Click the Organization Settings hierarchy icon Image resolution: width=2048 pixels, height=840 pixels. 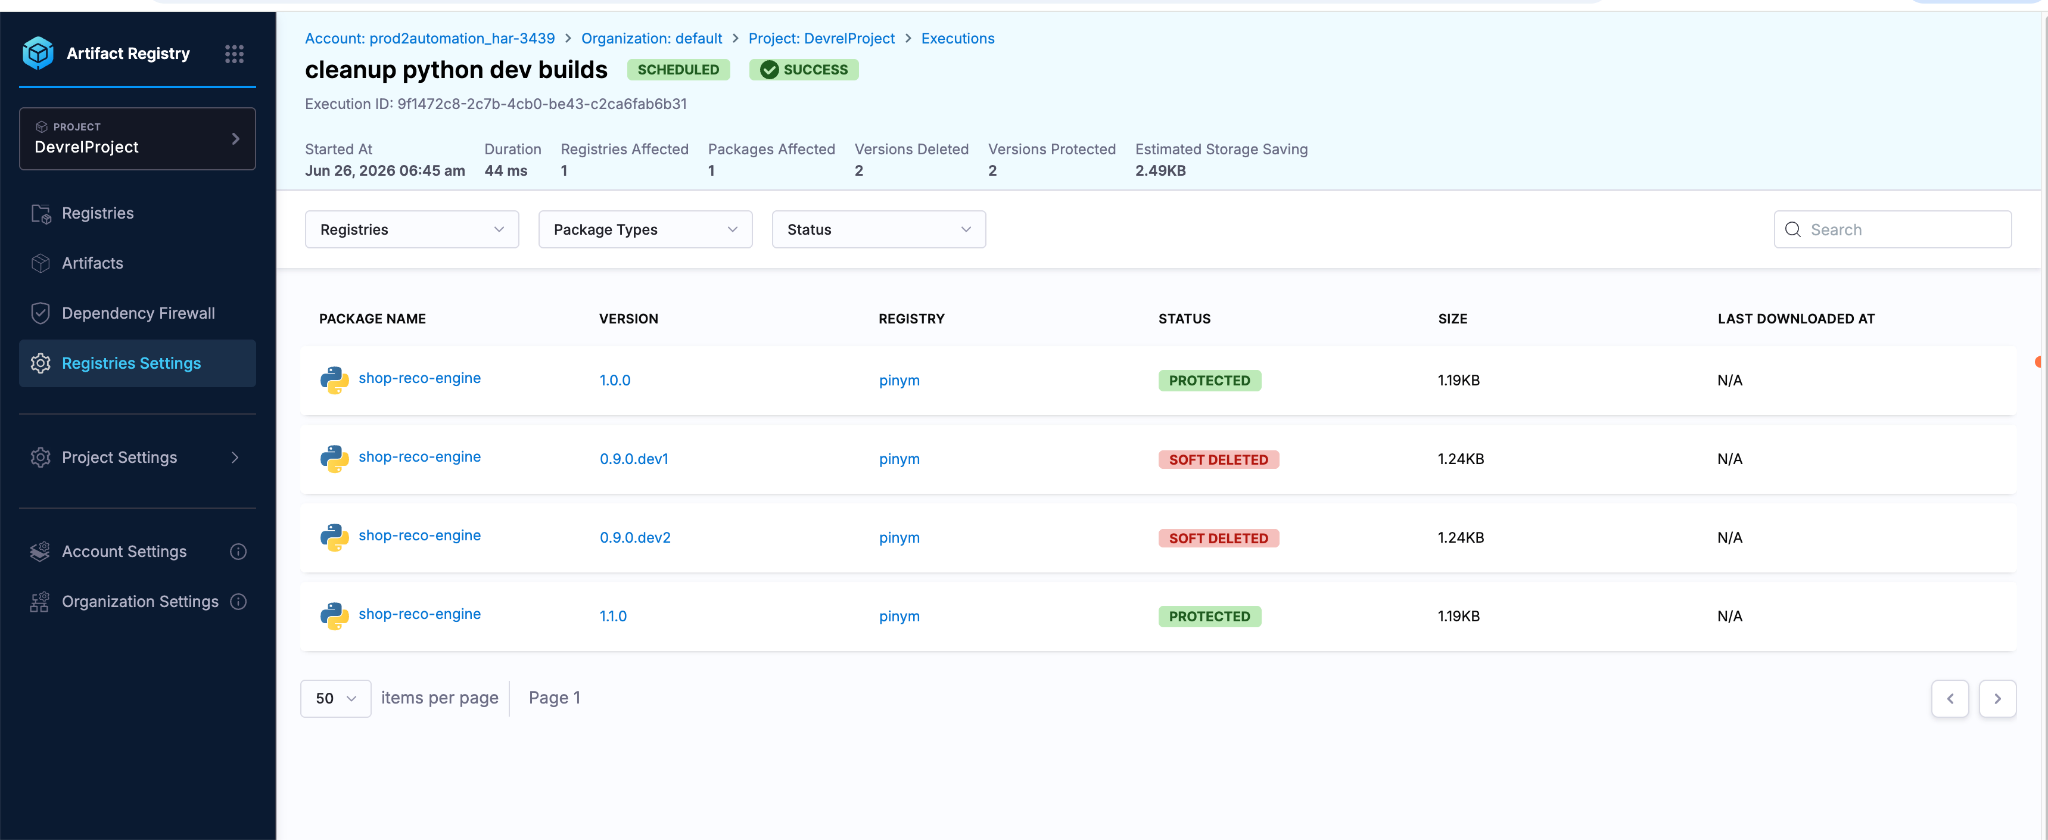pos(40,602)
